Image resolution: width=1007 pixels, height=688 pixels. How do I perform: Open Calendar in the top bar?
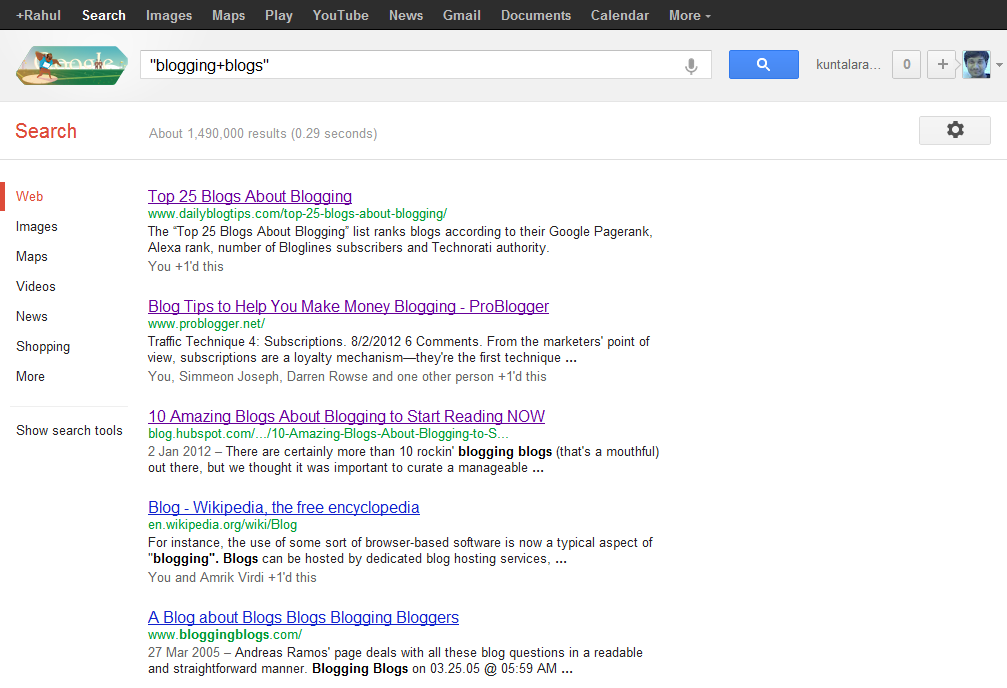point(620,15)
